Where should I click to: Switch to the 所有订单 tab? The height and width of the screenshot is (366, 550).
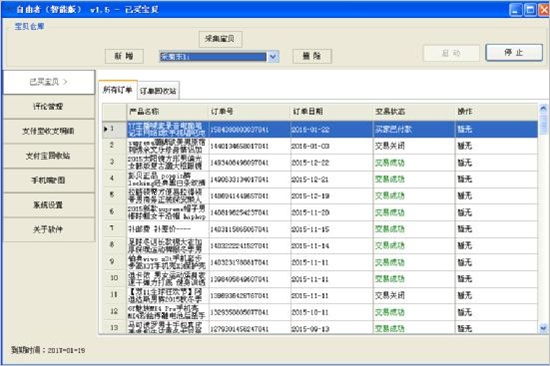[118, 90]
